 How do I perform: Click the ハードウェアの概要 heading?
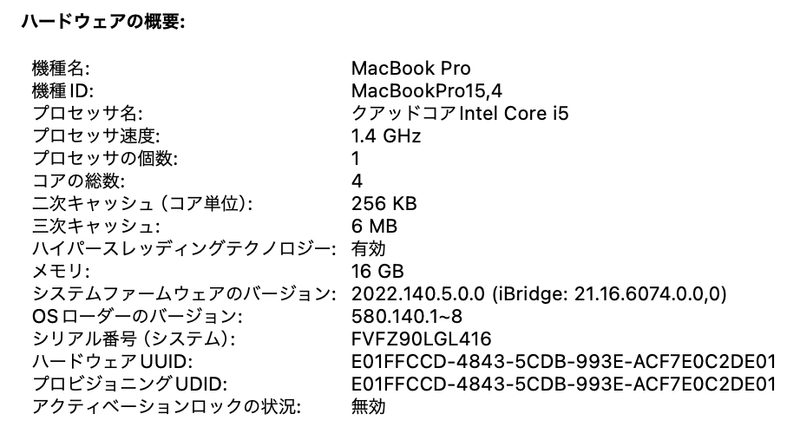coord(98,22)
